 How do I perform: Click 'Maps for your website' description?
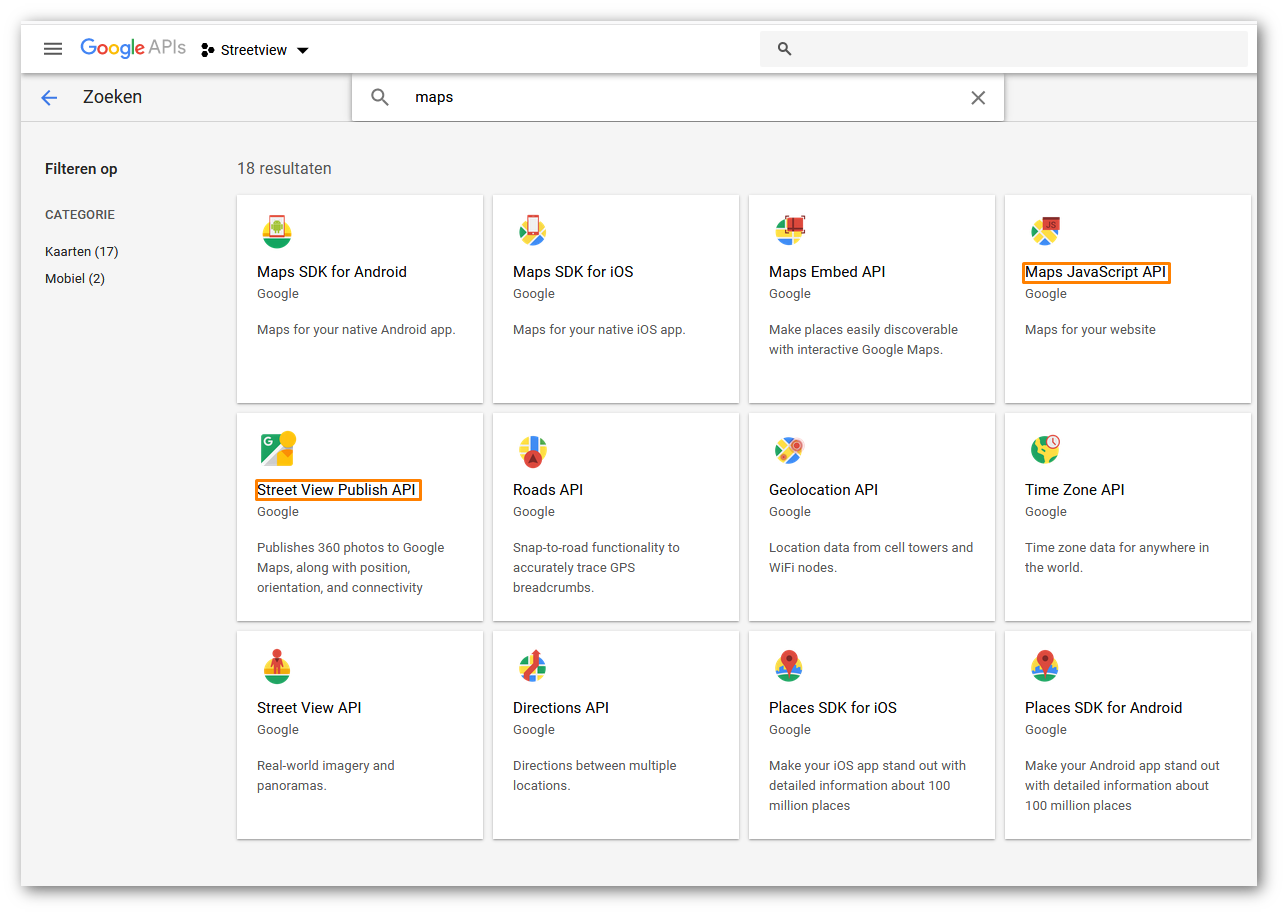tap(1090, 330)
